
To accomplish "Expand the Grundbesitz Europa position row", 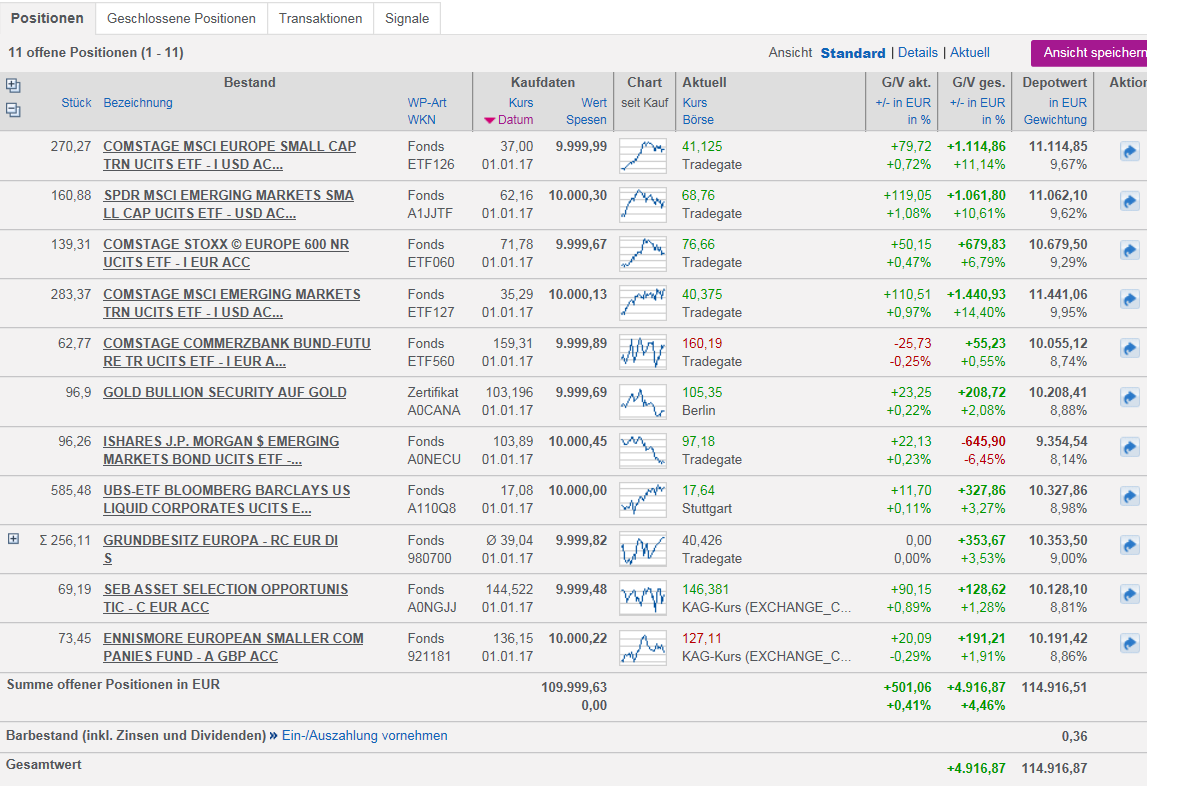I will click(14, 539).
